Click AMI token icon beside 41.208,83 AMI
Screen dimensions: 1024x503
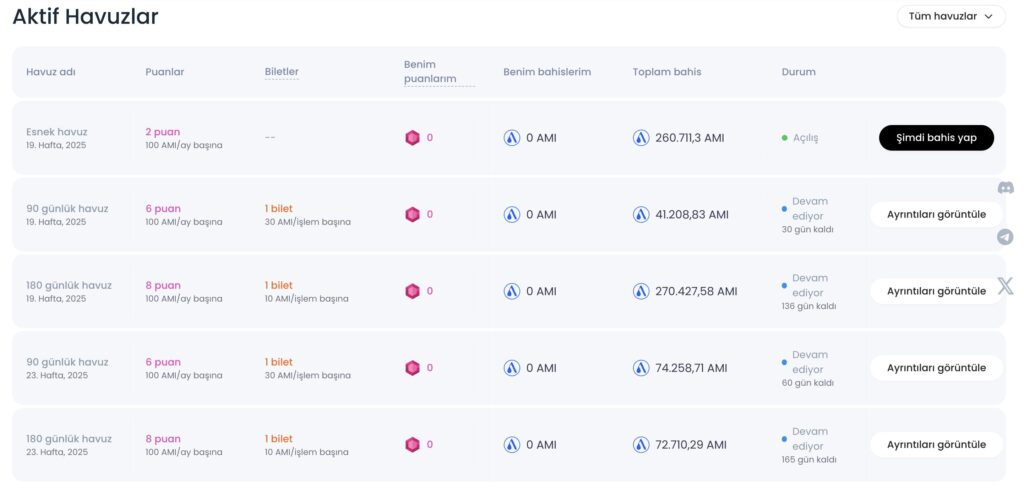(x=641, y=214)
